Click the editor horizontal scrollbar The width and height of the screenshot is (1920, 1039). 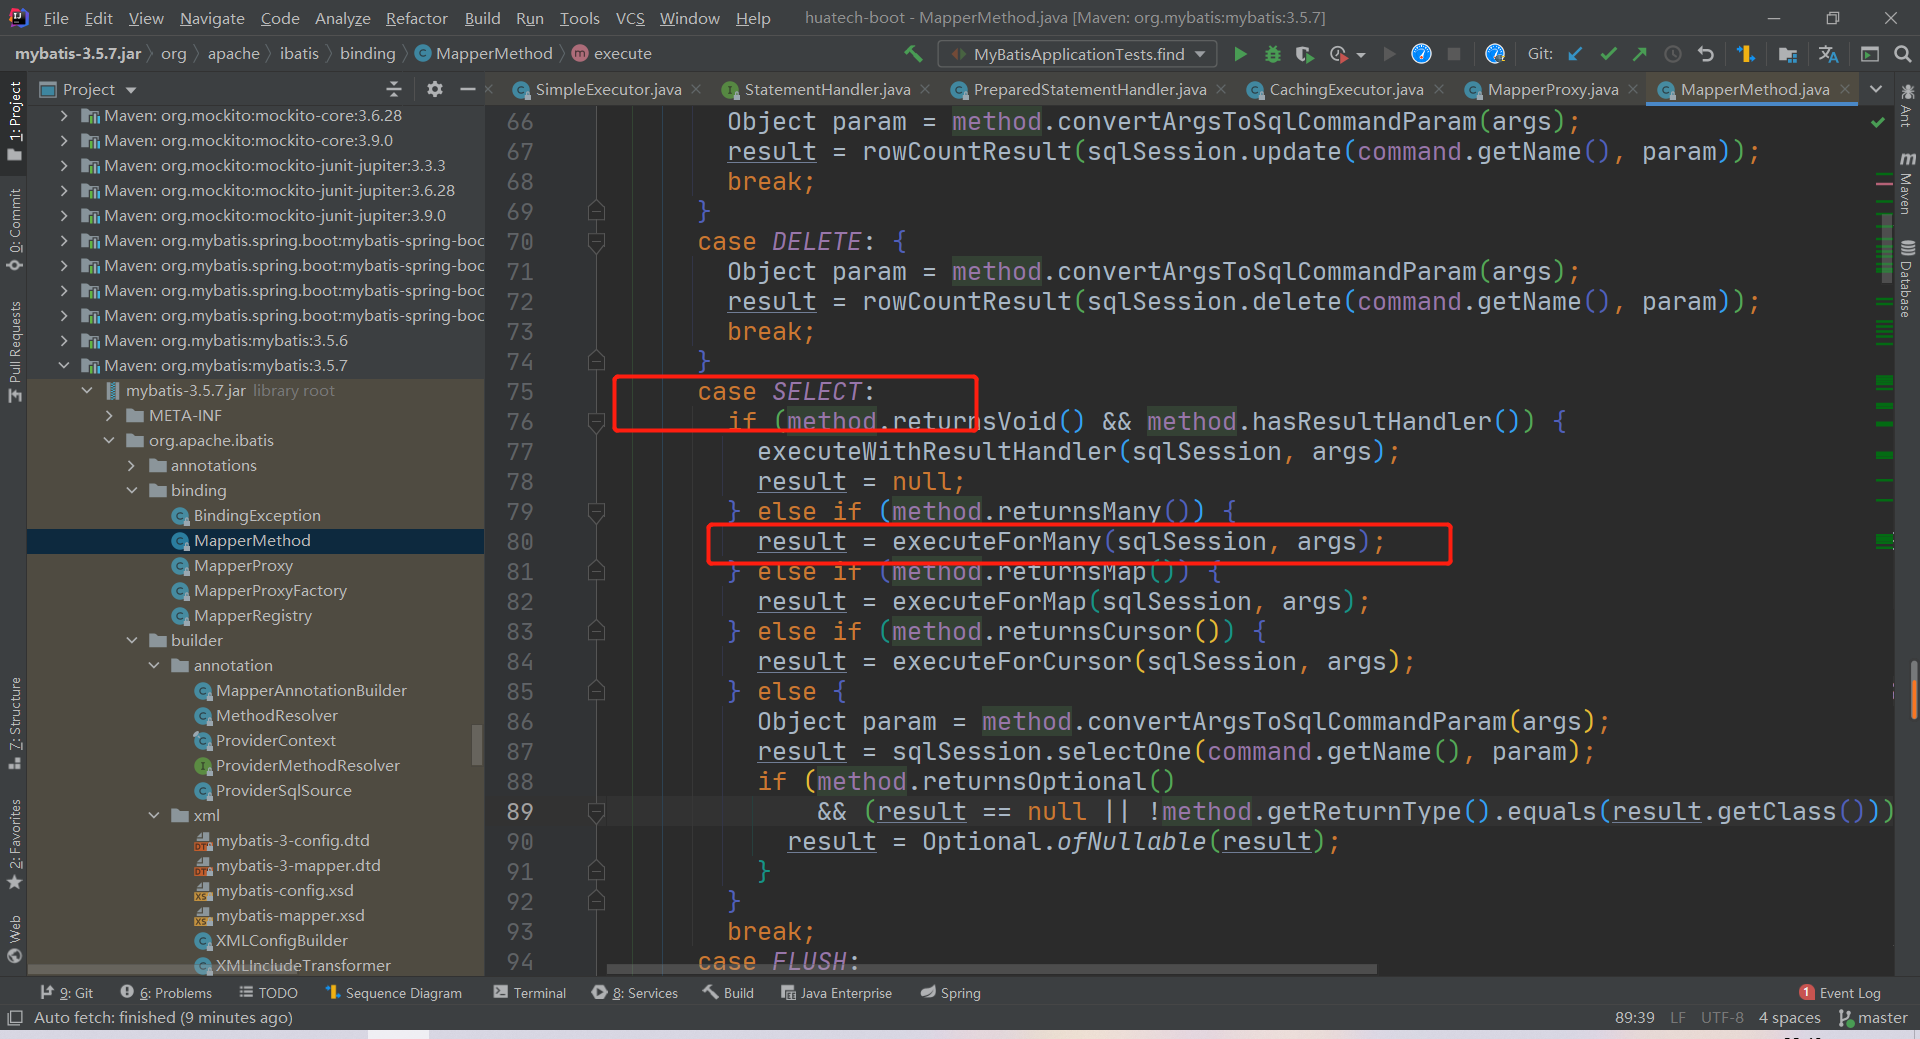991,968
